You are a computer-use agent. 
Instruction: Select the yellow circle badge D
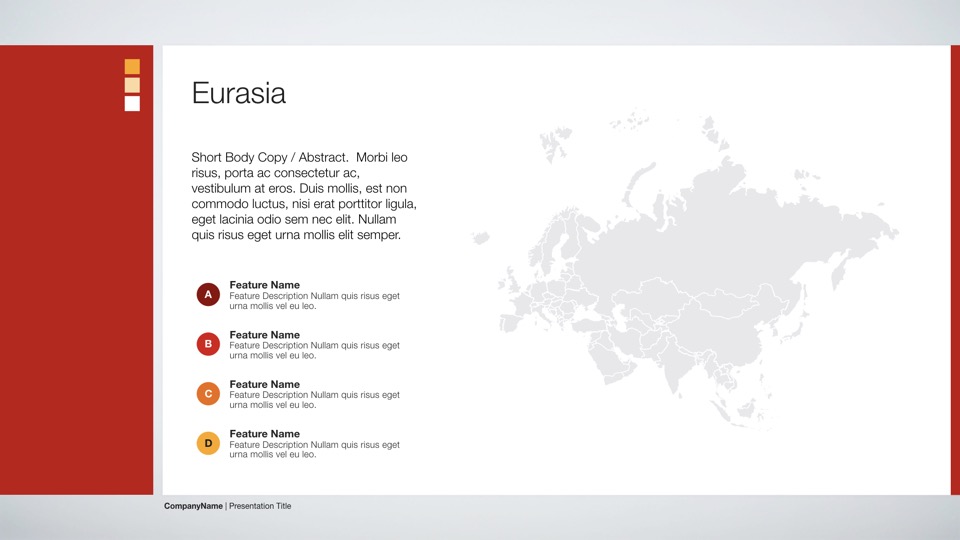tap(208, 443)
